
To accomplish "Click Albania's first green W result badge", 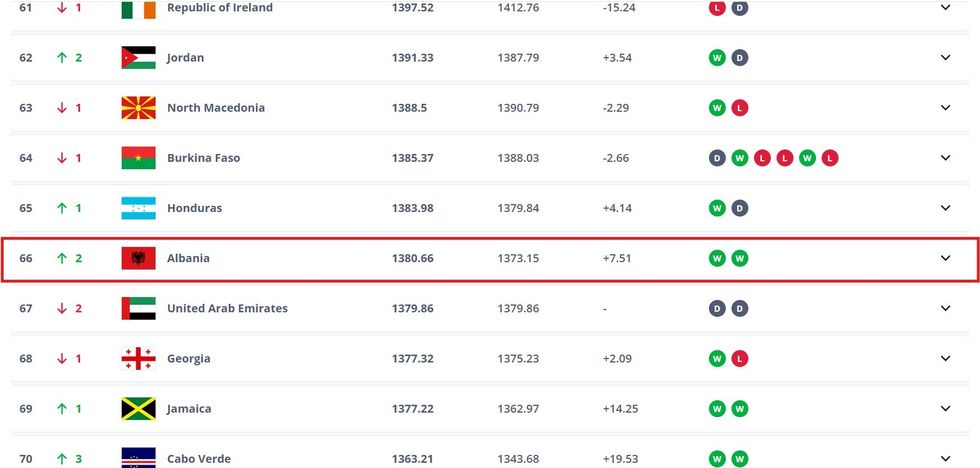I will [x=717, y=258].
